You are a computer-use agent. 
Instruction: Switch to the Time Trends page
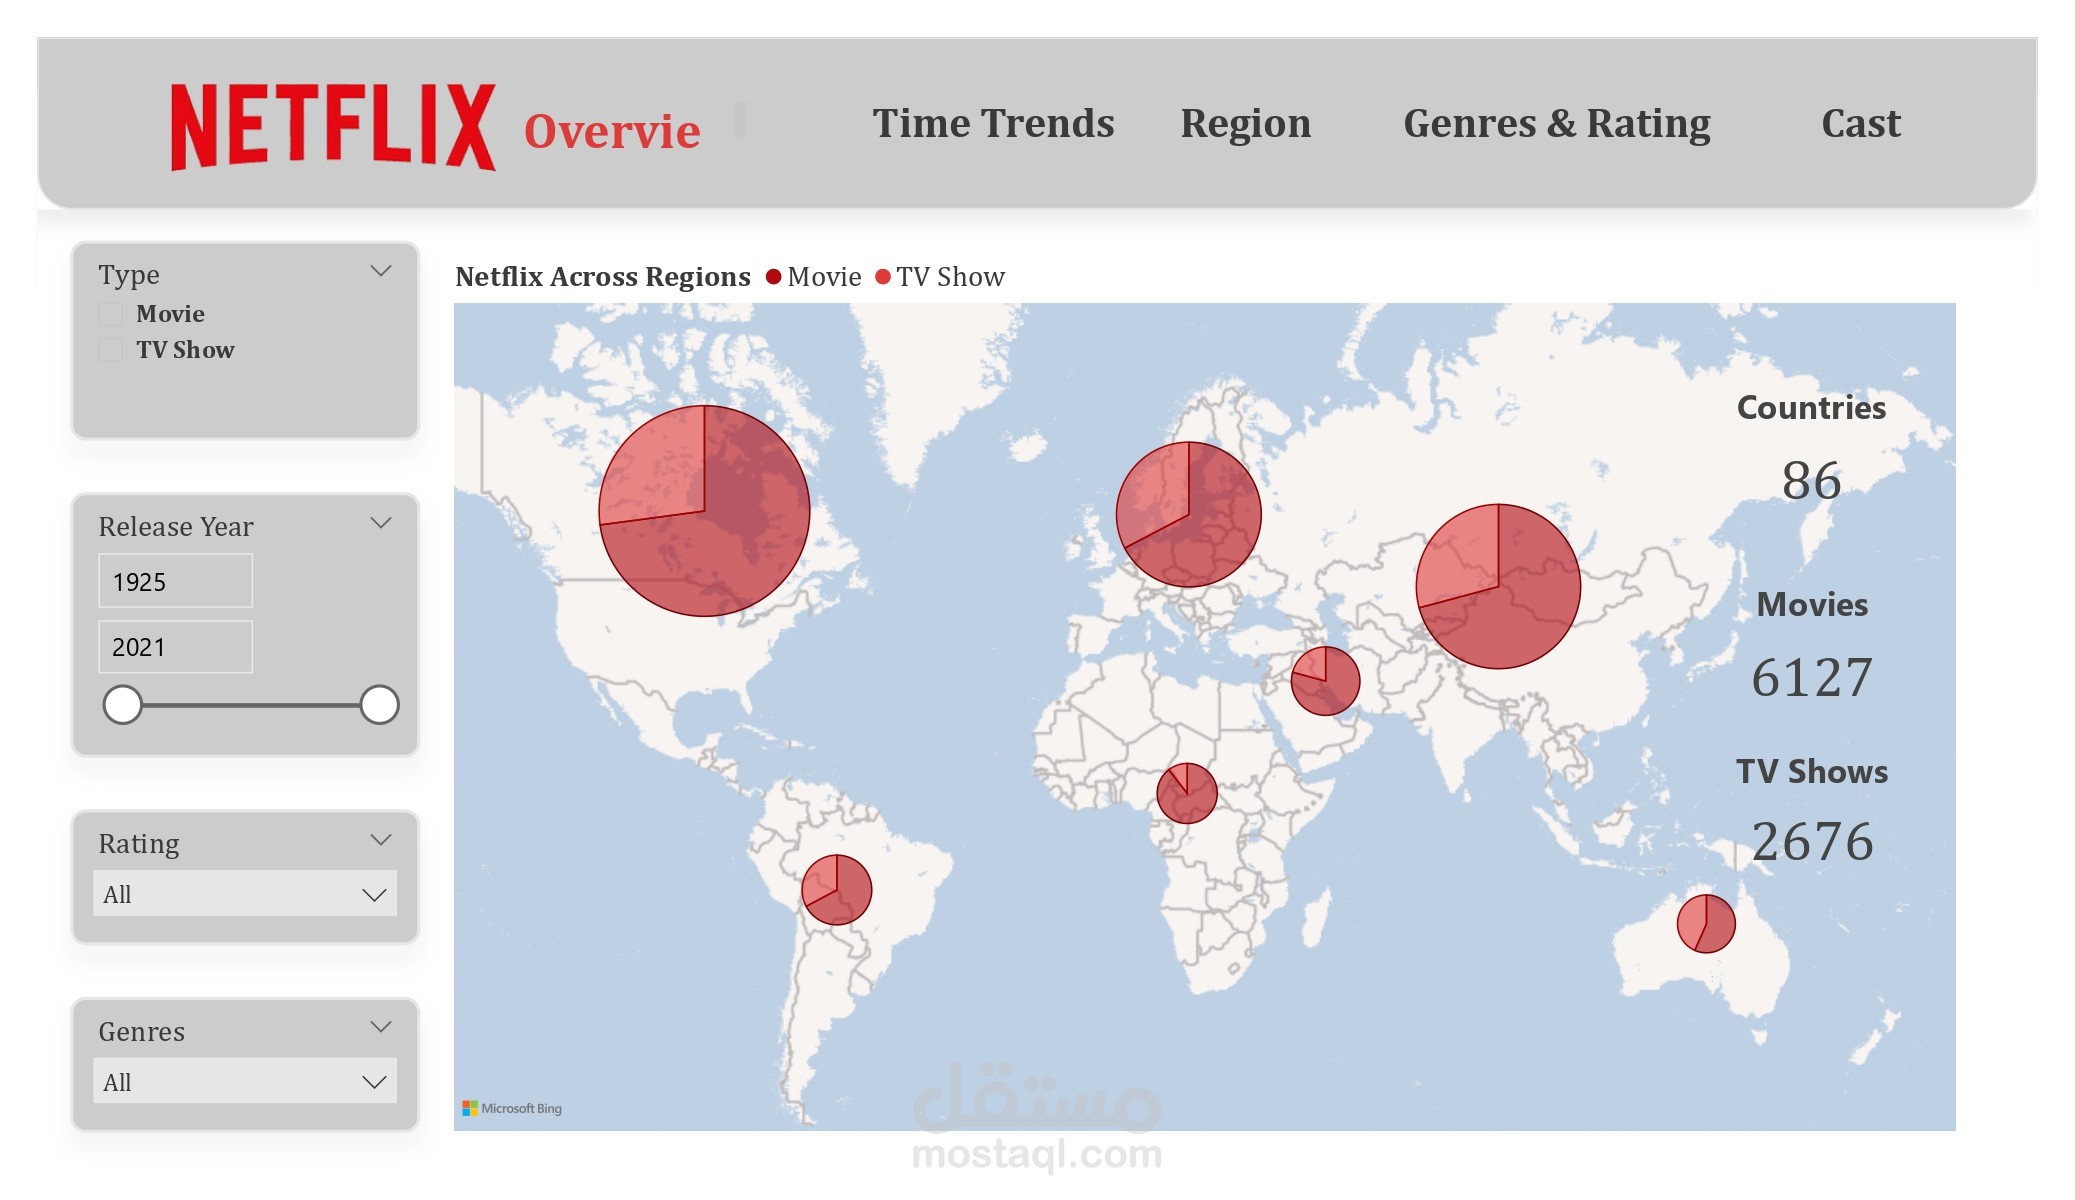993,123
